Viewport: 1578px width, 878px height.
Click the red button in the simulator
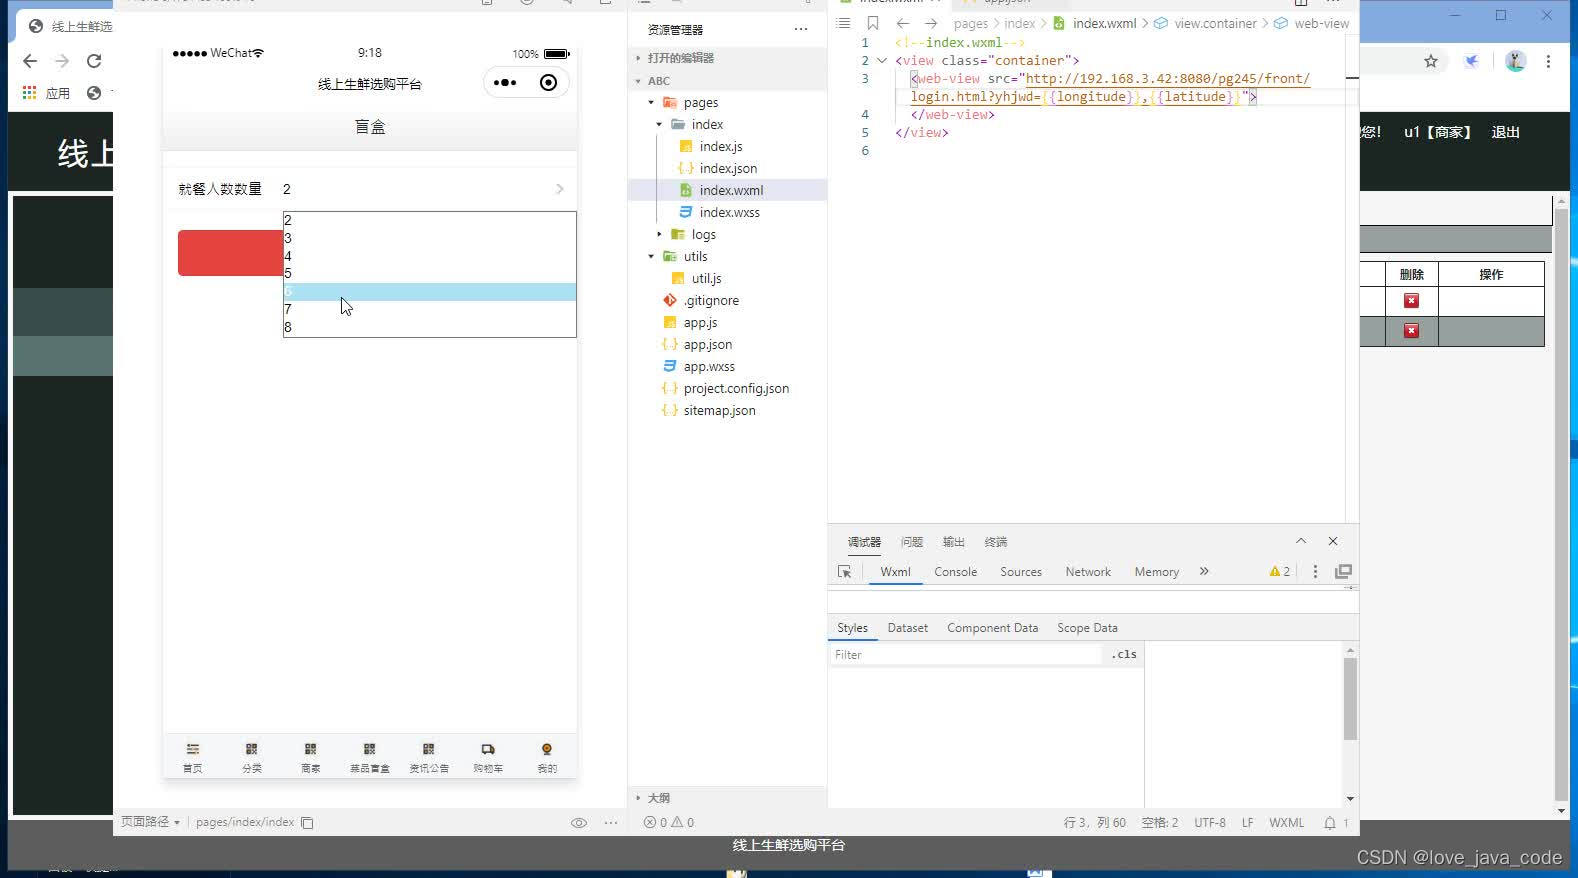tap(231, 253)
